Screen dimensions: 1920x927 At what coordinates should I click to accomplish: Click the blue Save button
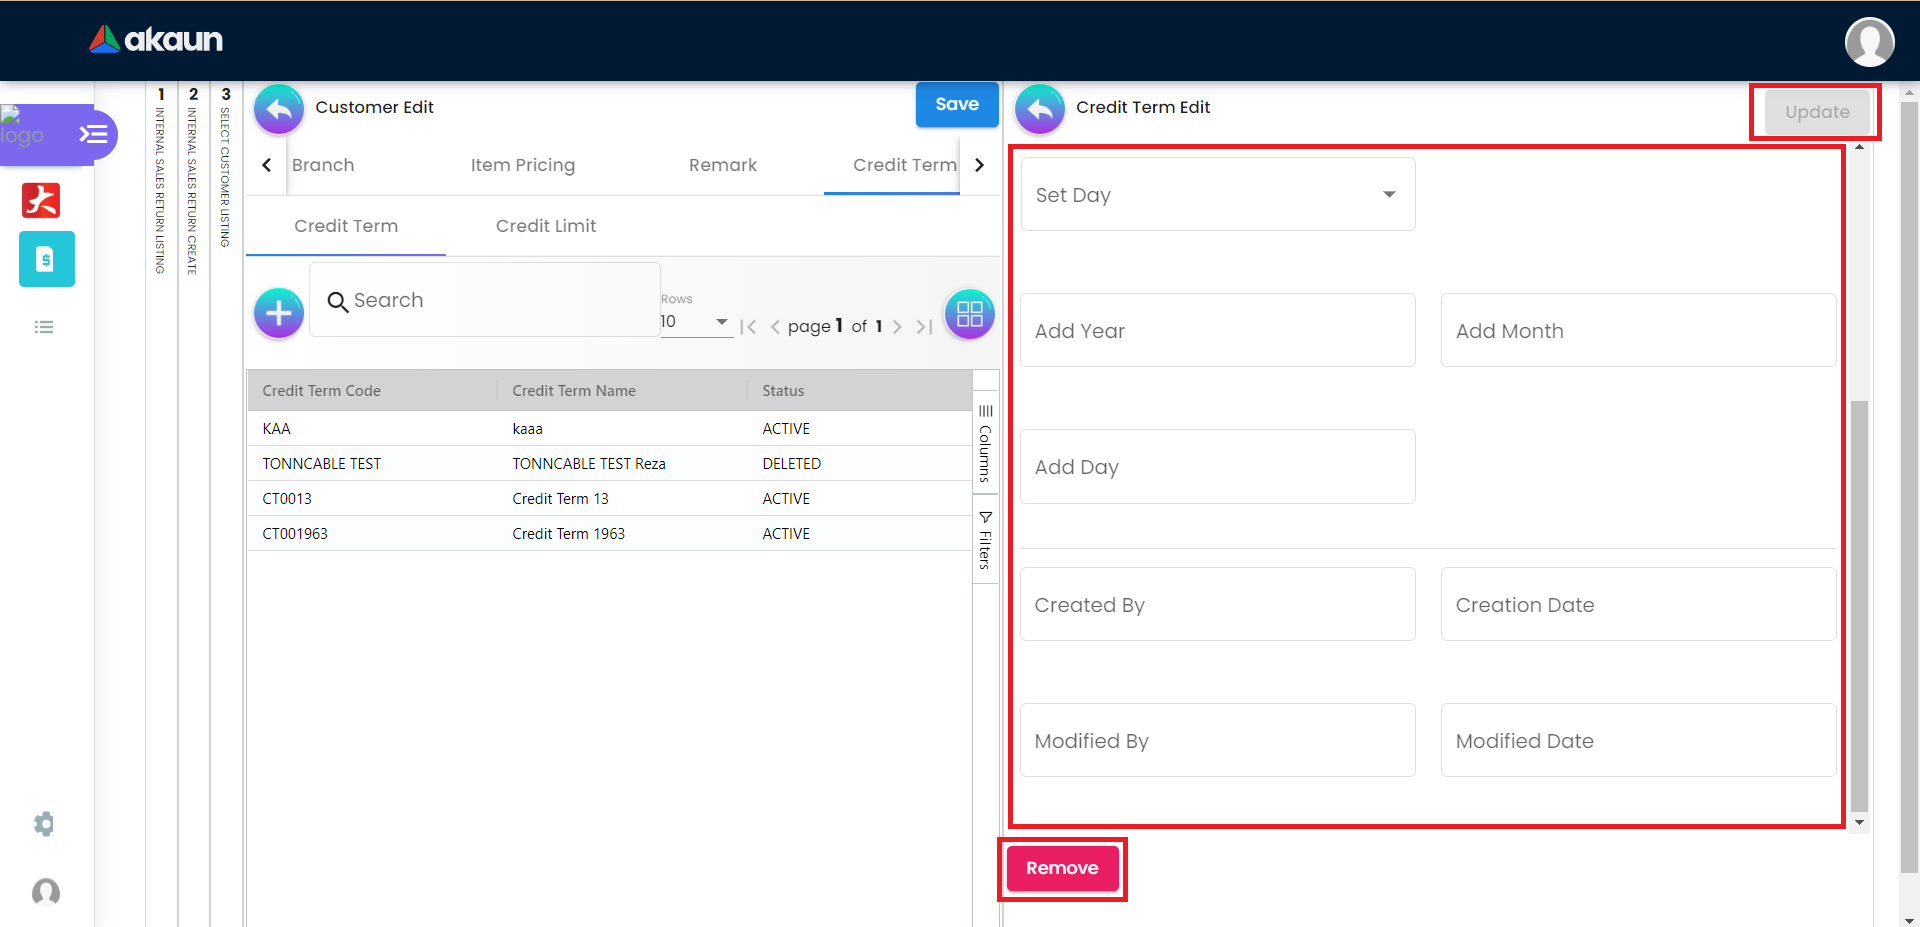click(956, 104)
